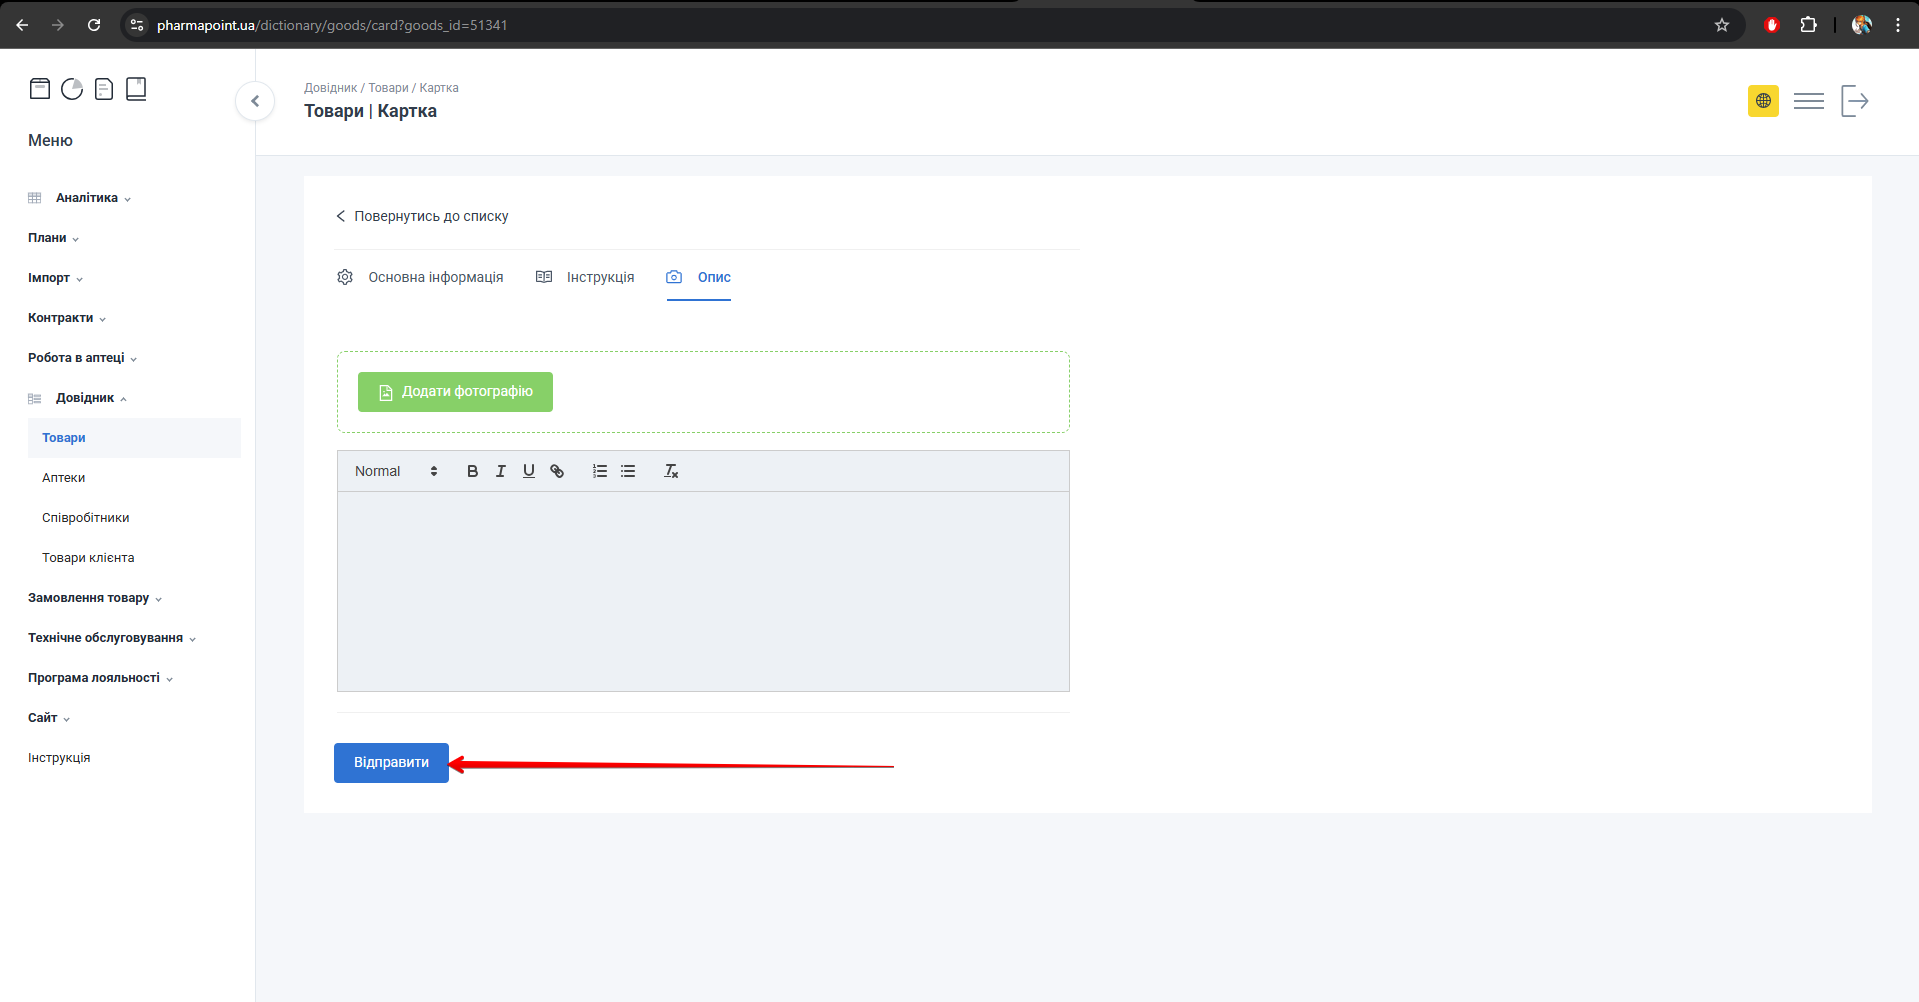
Task: Click inside the description text area
Action: click(x=703, y=590)
